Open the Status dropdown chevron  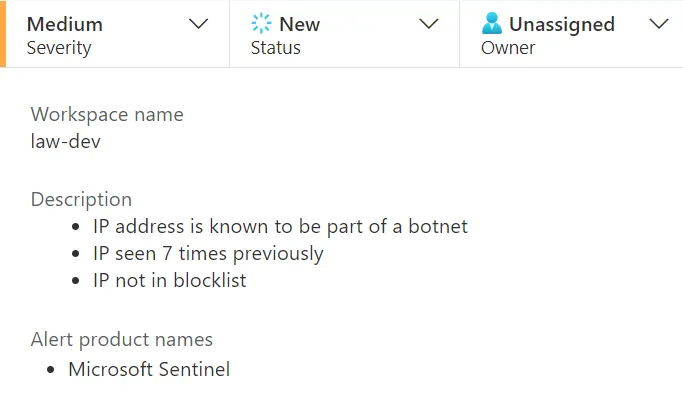[x=429, y=25]
